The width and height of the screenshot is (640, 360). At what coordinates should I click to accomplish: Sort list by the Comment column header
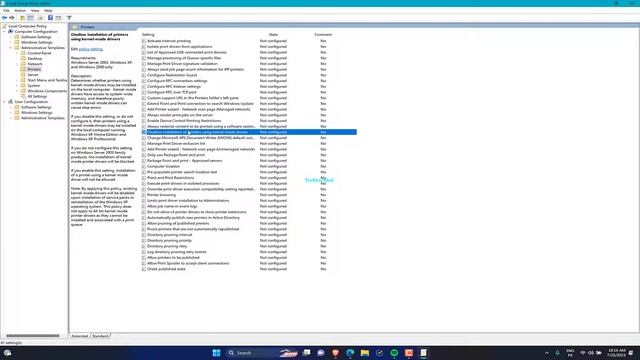323,35
